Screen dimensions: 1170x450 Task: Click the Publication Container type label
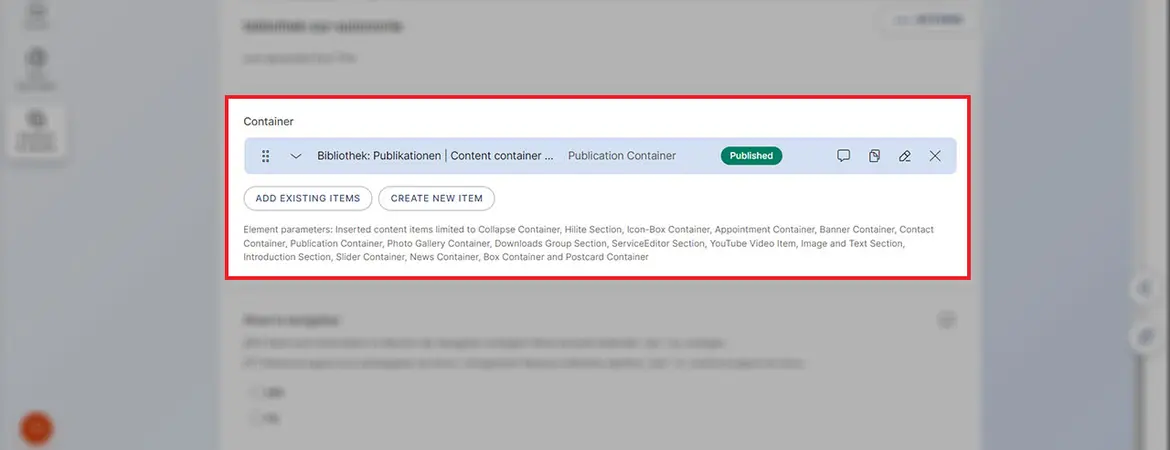coord(622,156)
